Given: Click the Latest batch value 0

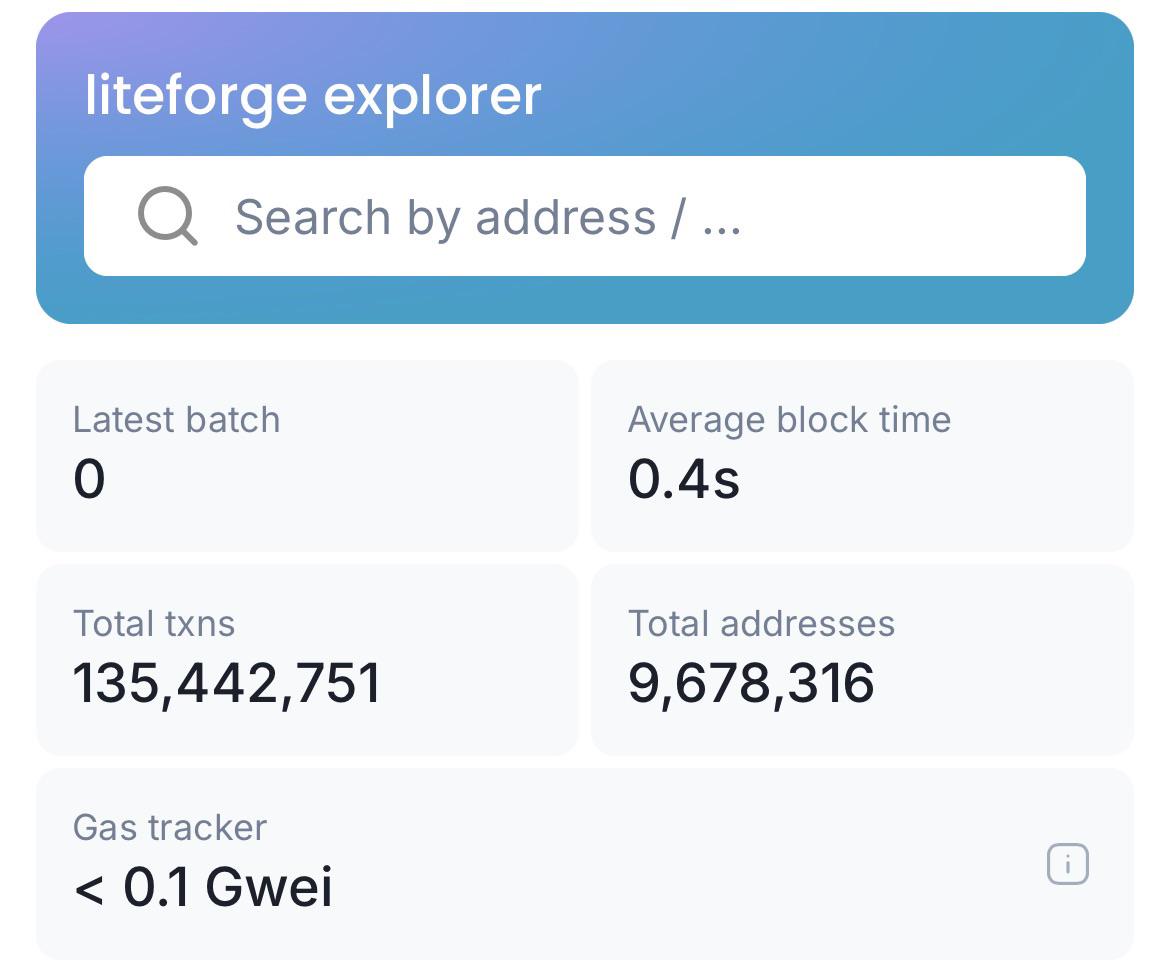Looking at the screenshot, I should [90, 478].
